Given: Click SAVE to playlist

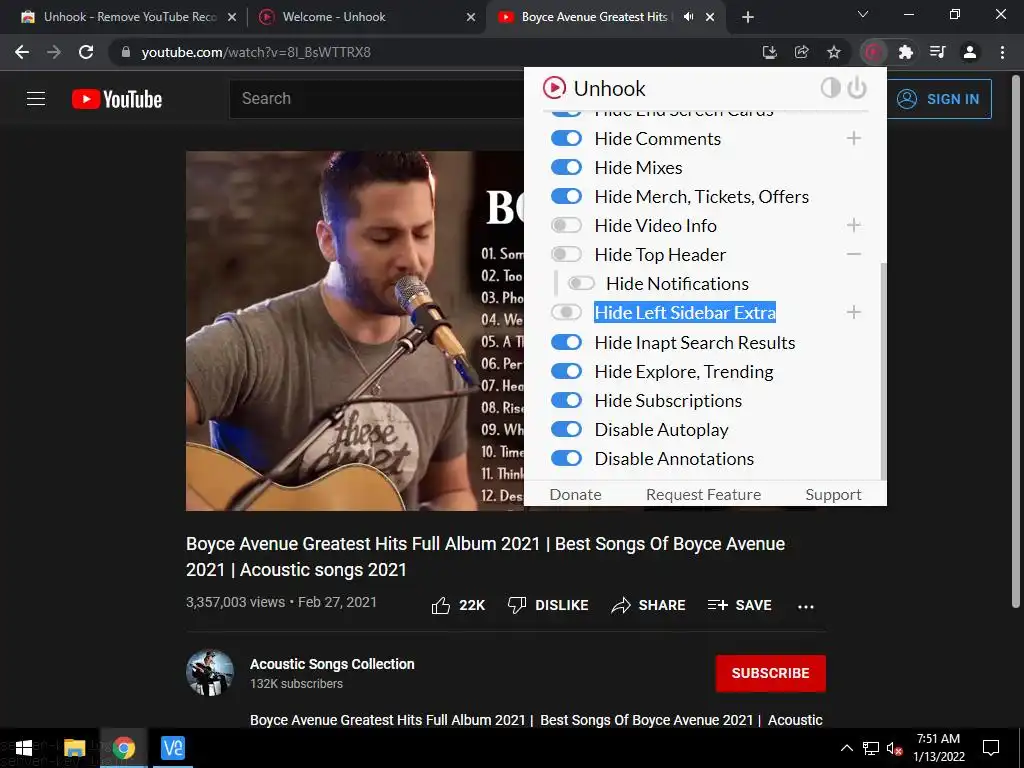Looking at the screenshot, I should [739, 605].
